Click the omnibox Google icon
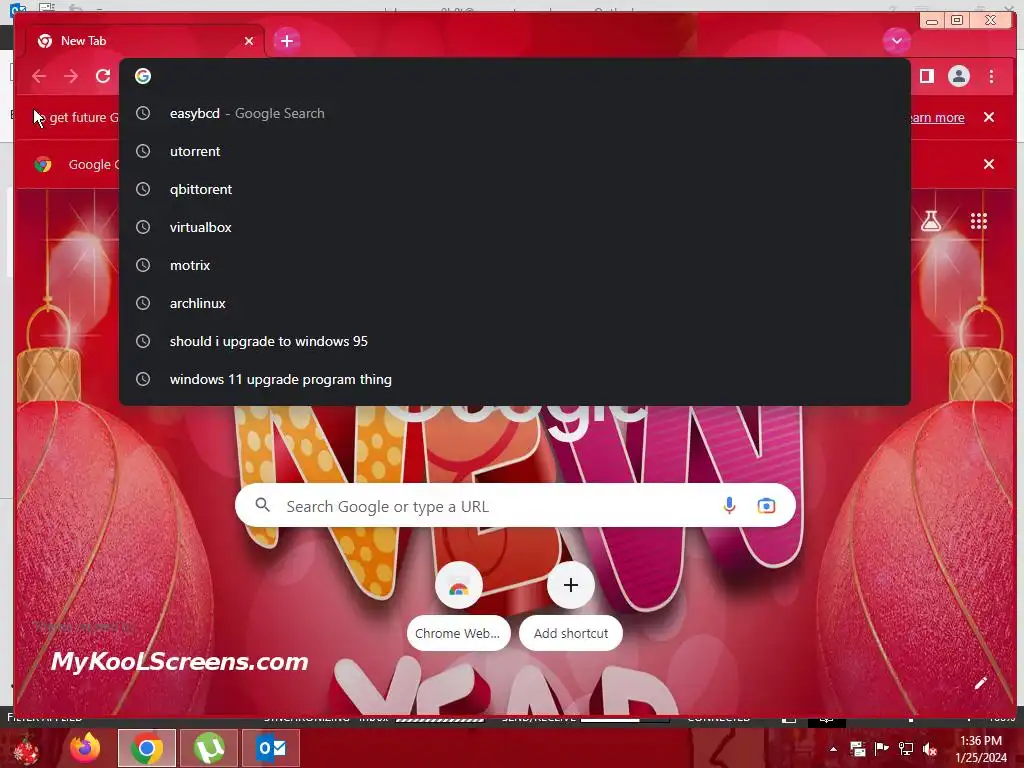 [143, 76]
